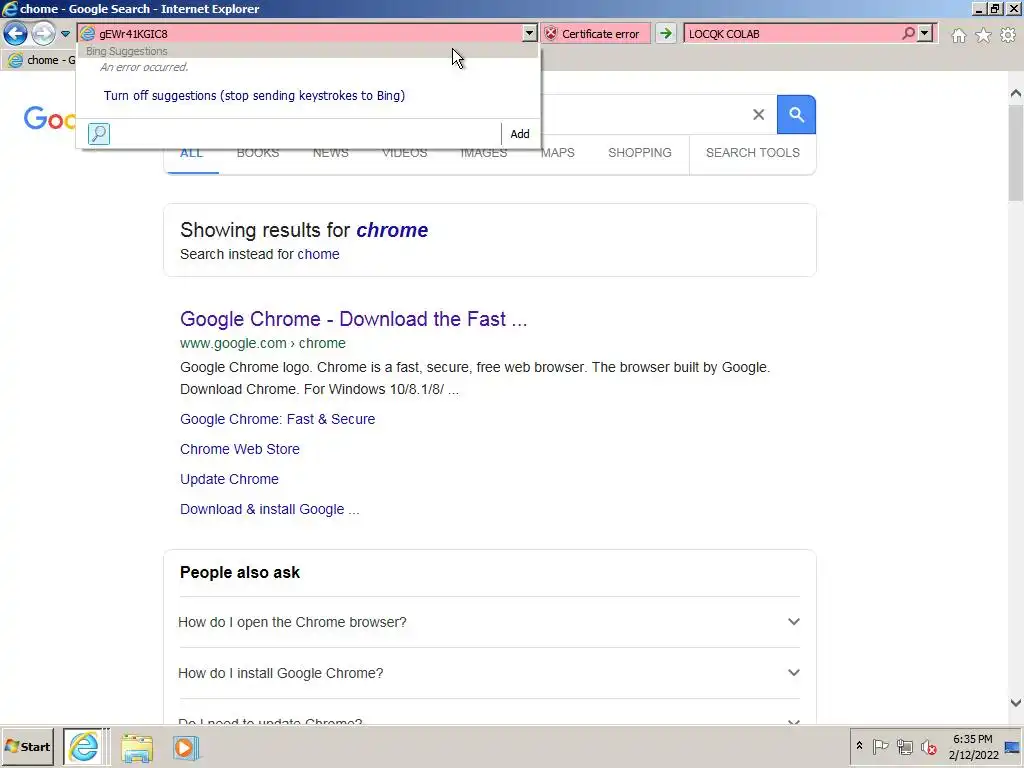Click the green Go arrow button
The height and width of the screenshot is (768, 1024).
pyautogui.click(x=665, y=34)
